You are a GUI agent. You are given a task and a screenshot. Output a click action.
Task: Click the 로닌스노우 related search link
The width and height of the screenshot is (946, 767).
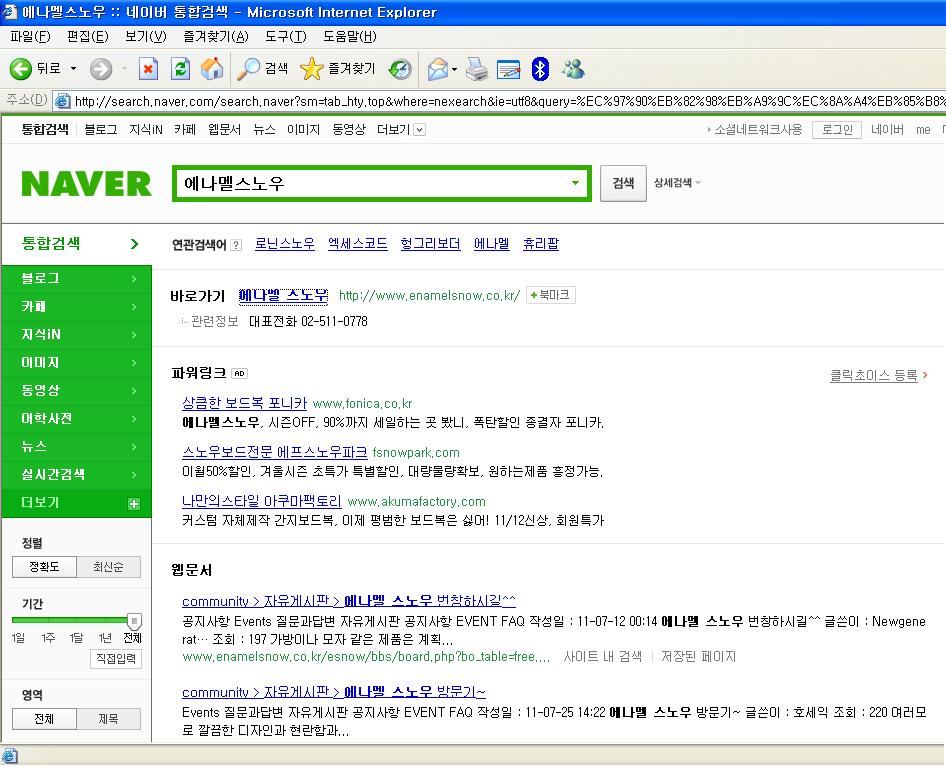285,244
